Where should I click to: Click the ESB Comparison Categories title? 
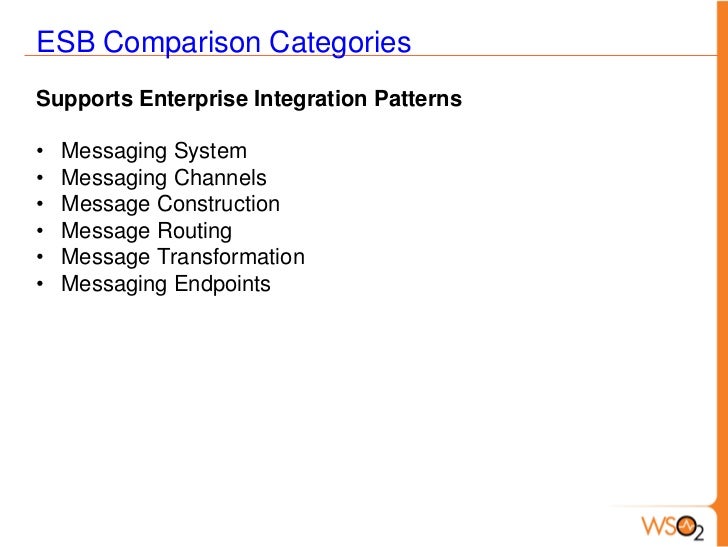click(223, 42)
